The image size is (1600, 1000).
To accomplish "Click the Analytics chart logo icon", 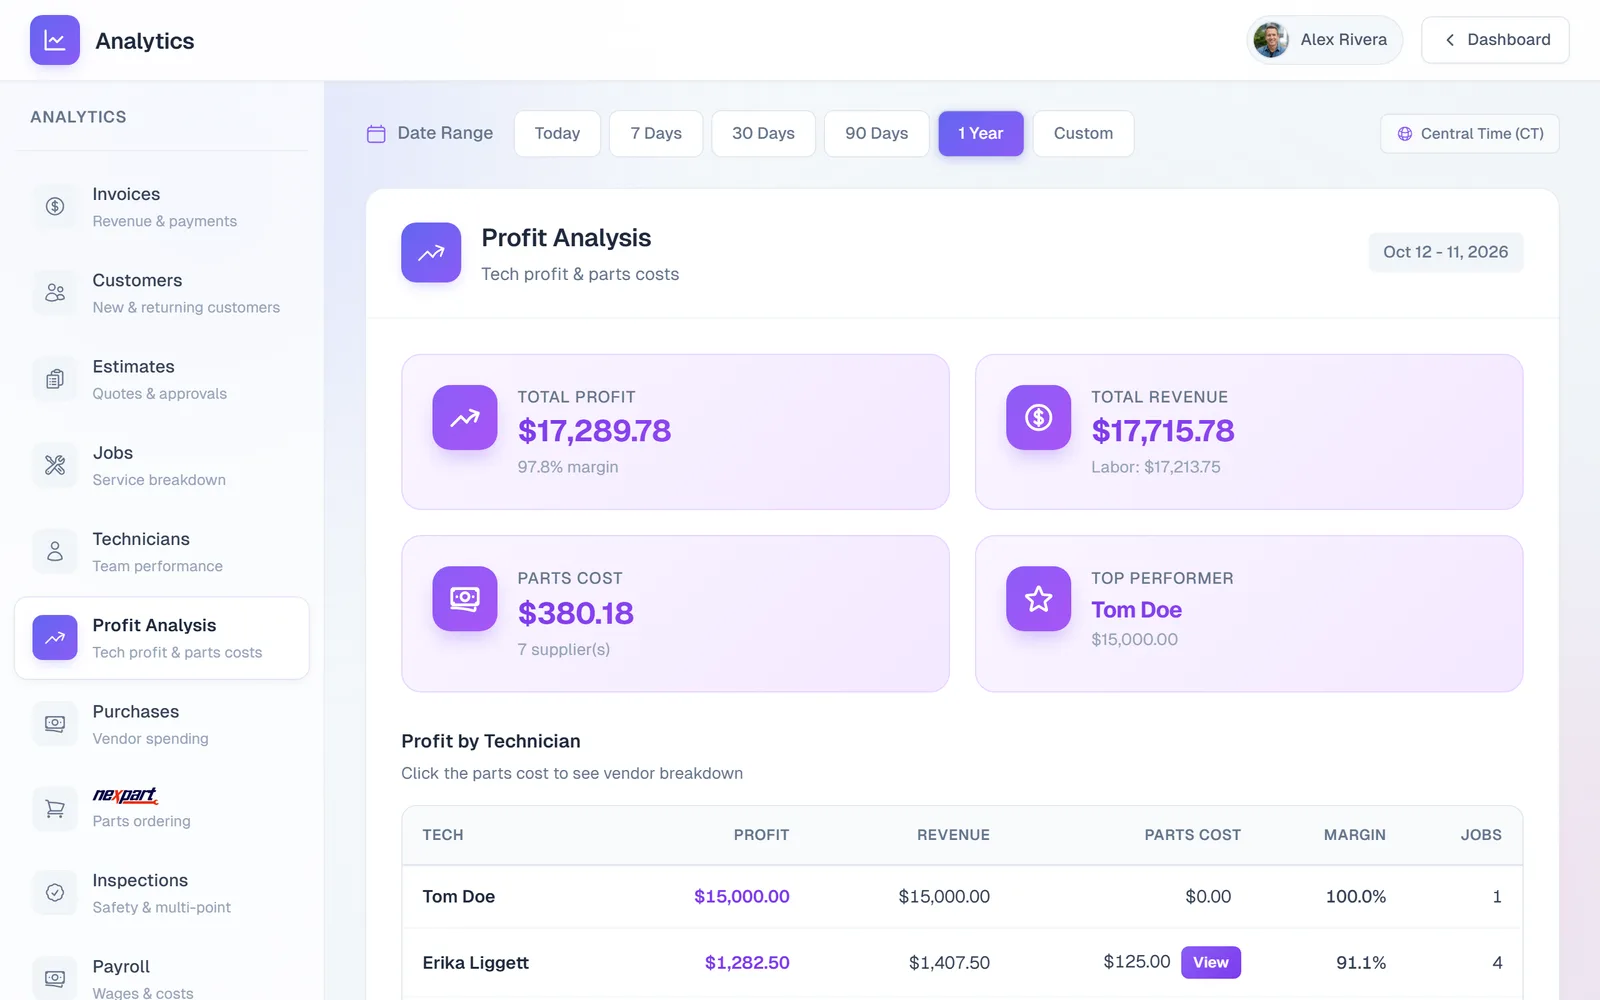I will pyautogui.click(x=55, y=40).
